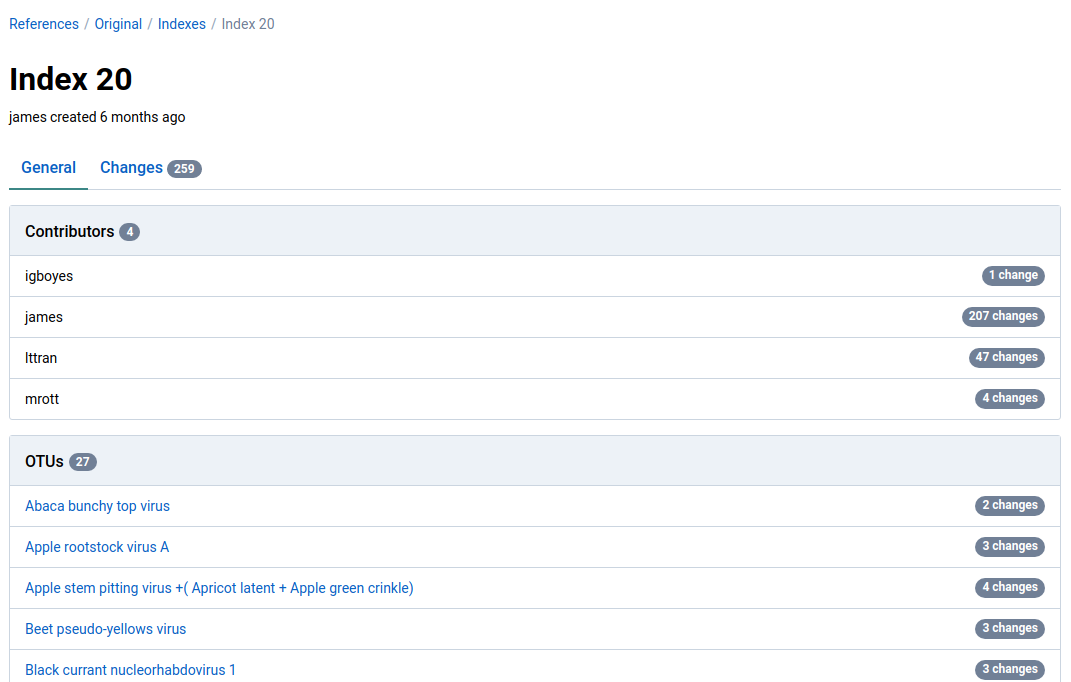Click the 207 changes badge
Screen dimensions: 1071x682
point(1003,316)
